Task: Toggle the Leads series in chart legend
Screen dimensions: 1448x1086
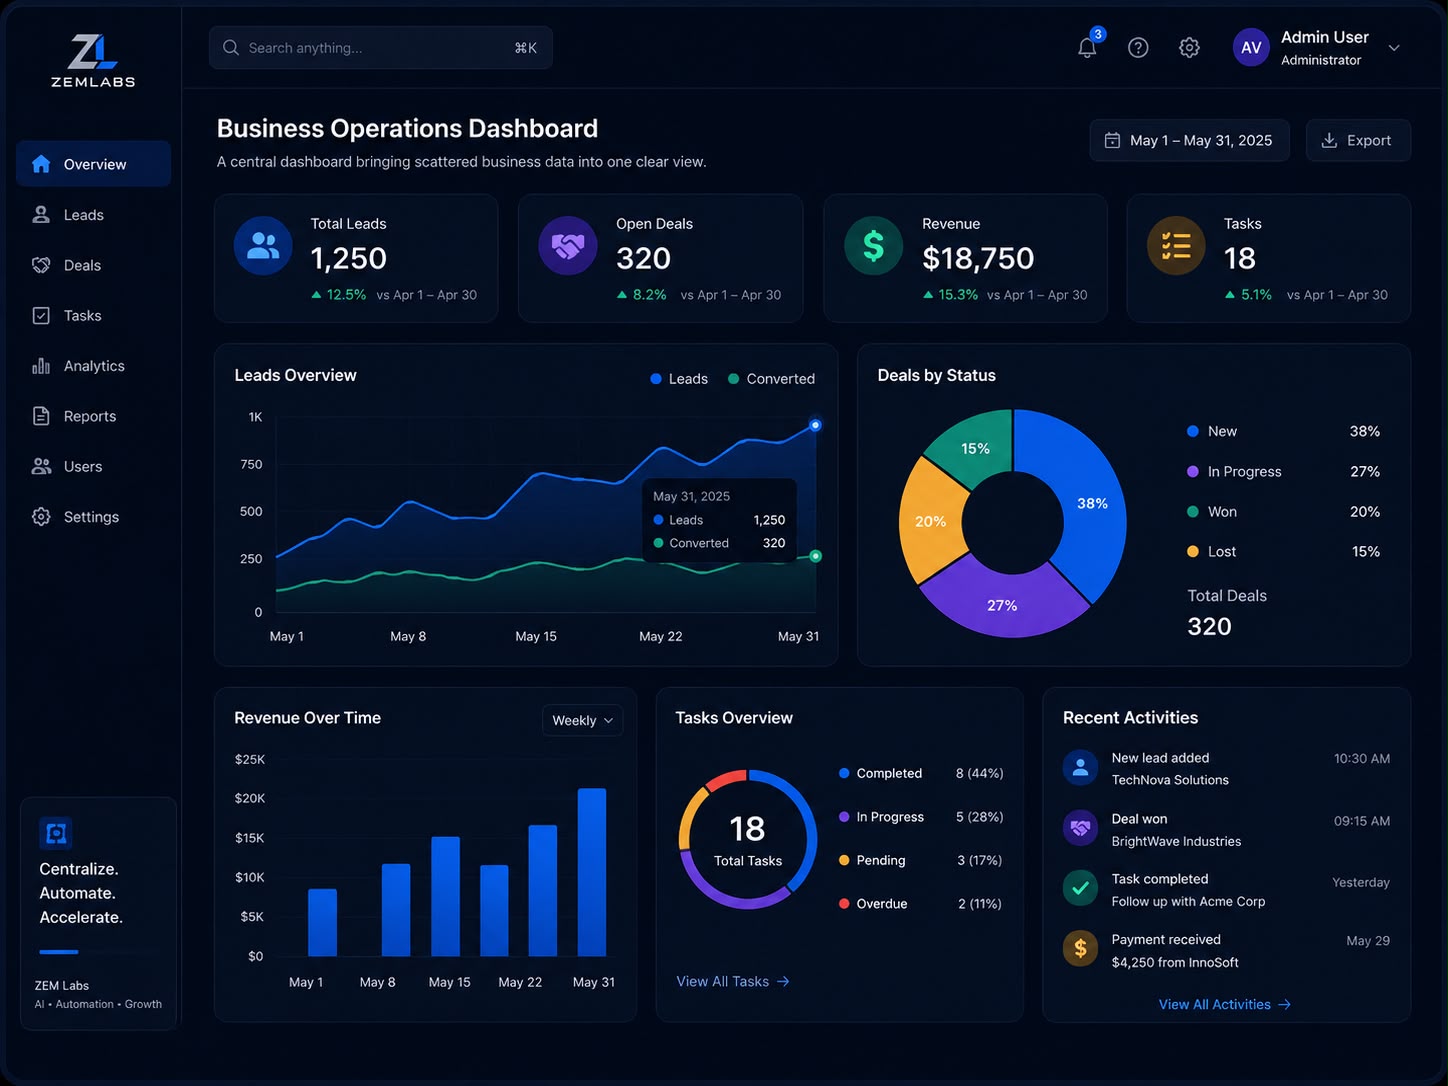Action: pyautogui.click(x=679, y=379)
